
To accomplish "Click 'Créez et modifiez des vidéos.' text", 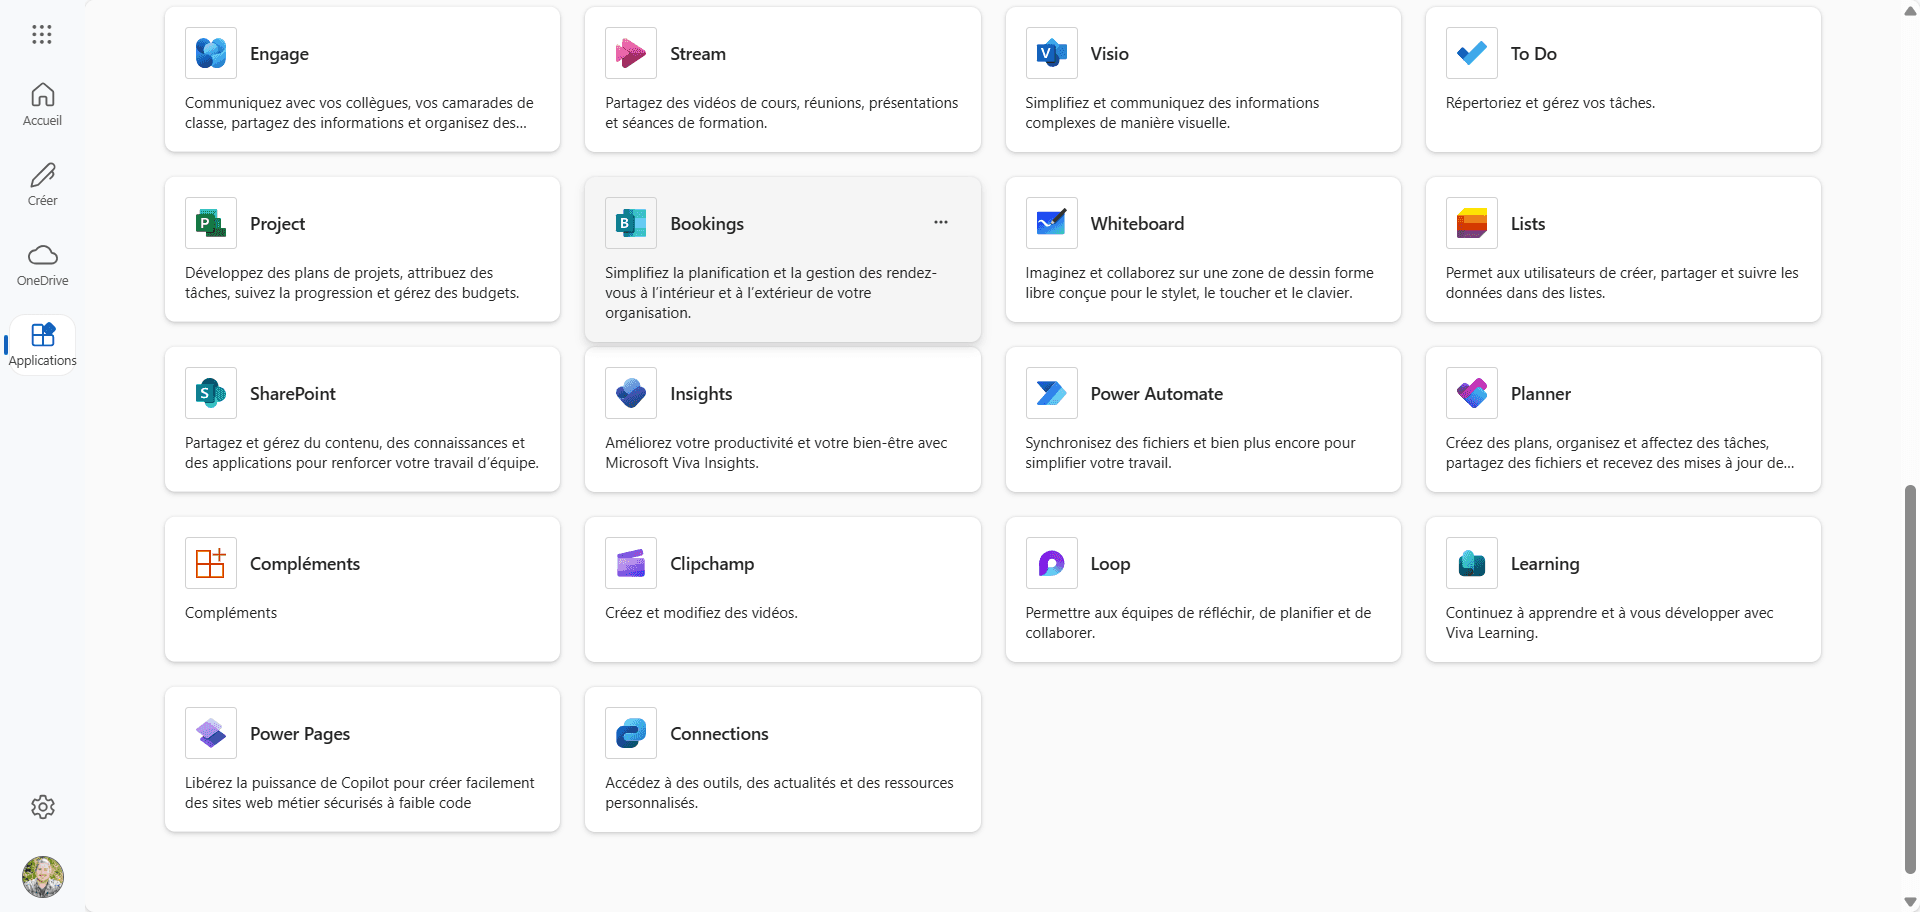I will (x=701, y=613).
